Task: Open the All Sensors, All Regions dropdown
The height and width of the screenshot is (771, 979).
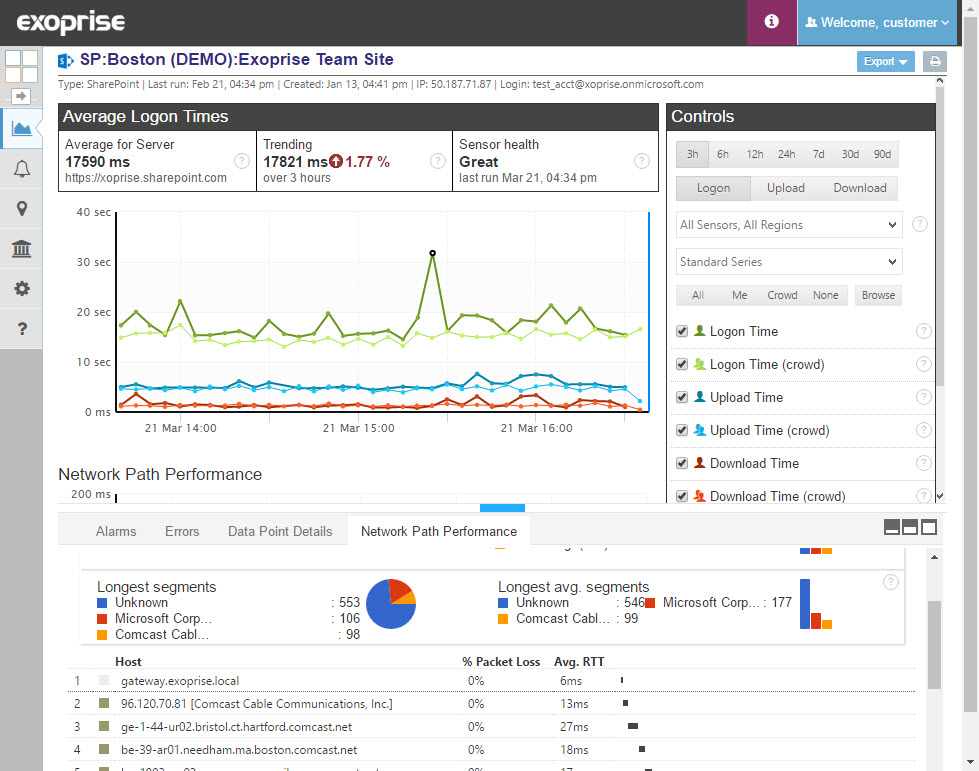Action: tap(789, 225)
